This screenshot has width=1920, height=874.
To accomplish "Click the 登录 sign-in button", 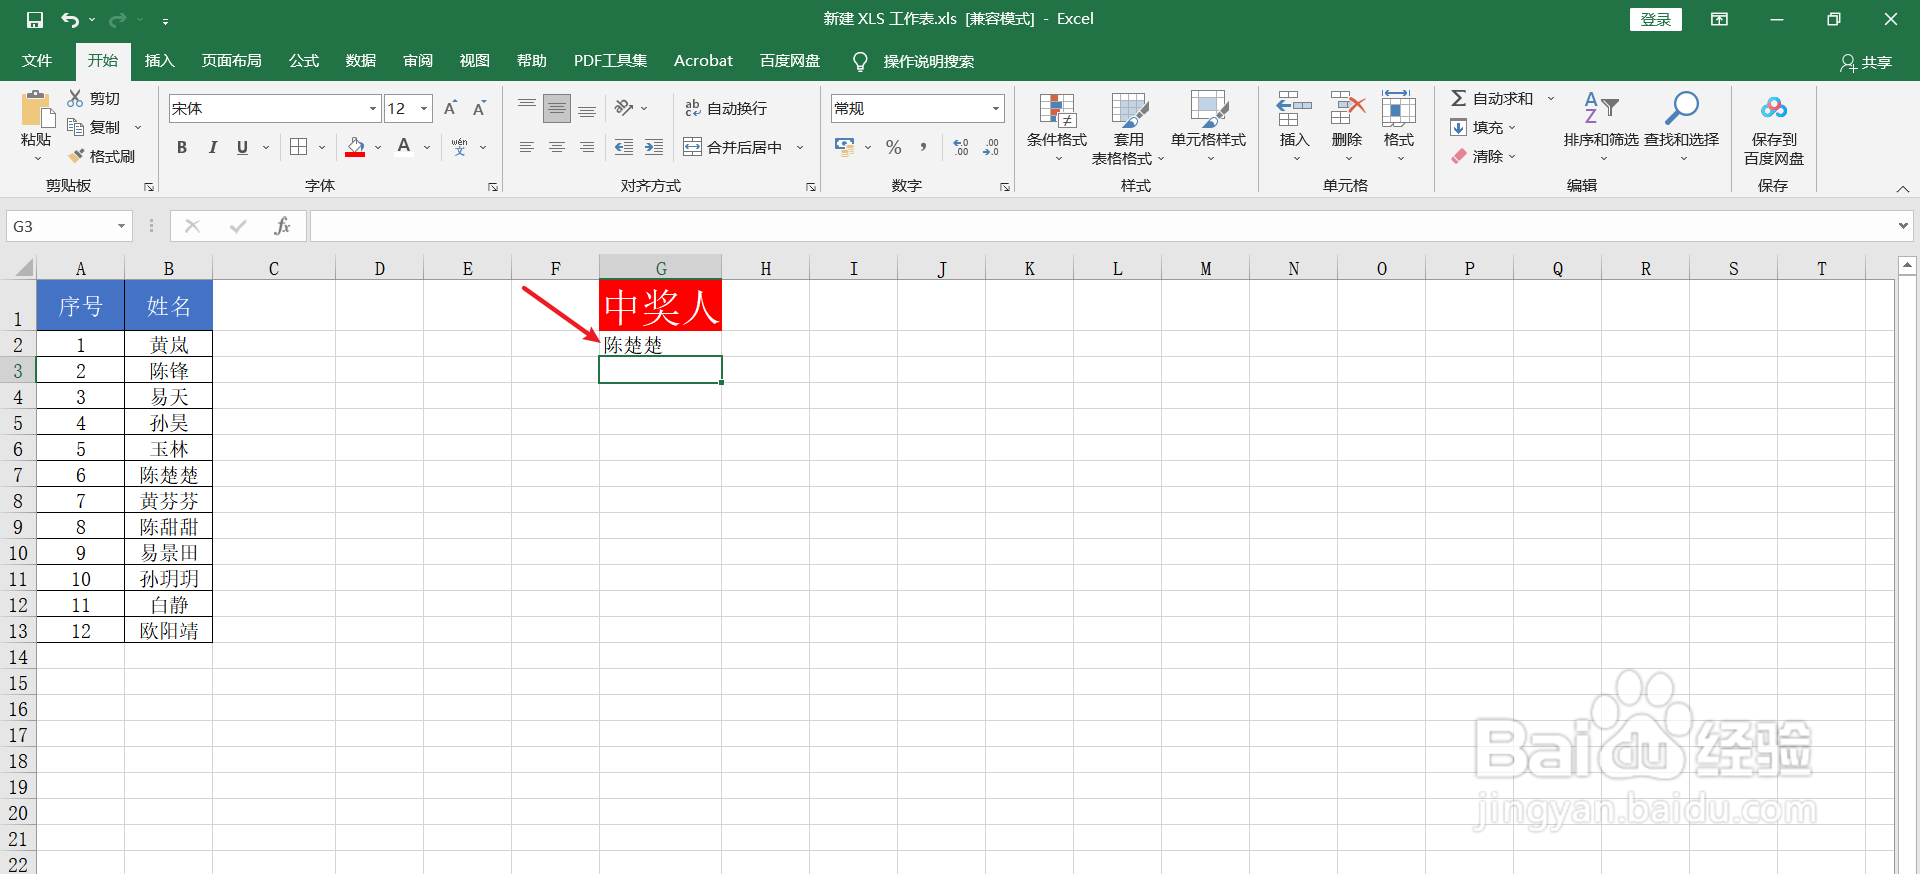I will tap(1656, 19).
